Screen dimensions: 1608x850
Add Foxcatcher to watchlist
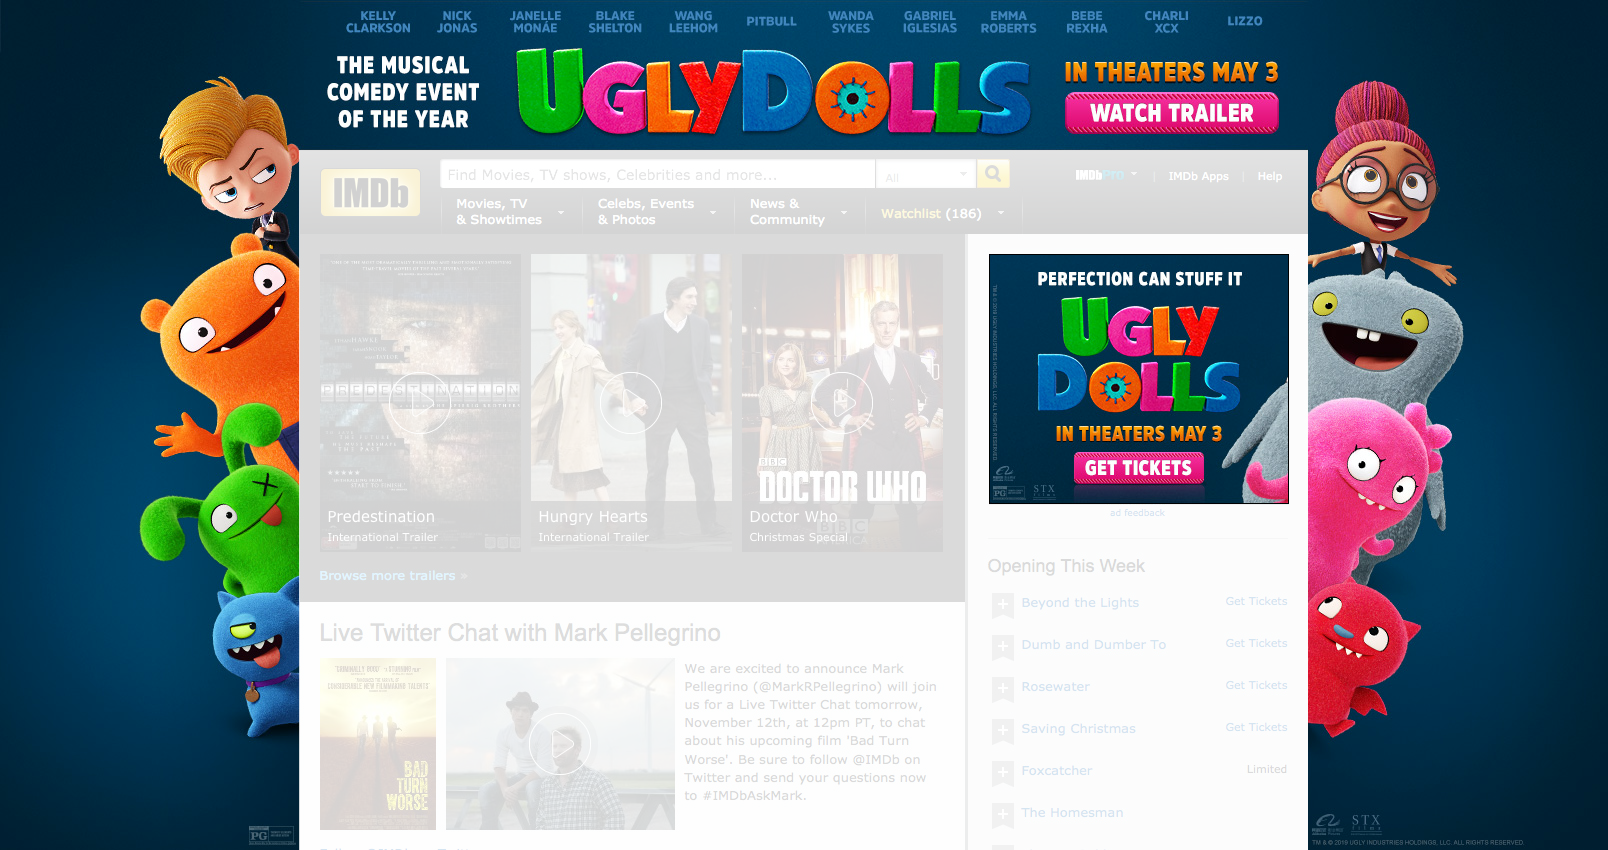point(1002,772)
